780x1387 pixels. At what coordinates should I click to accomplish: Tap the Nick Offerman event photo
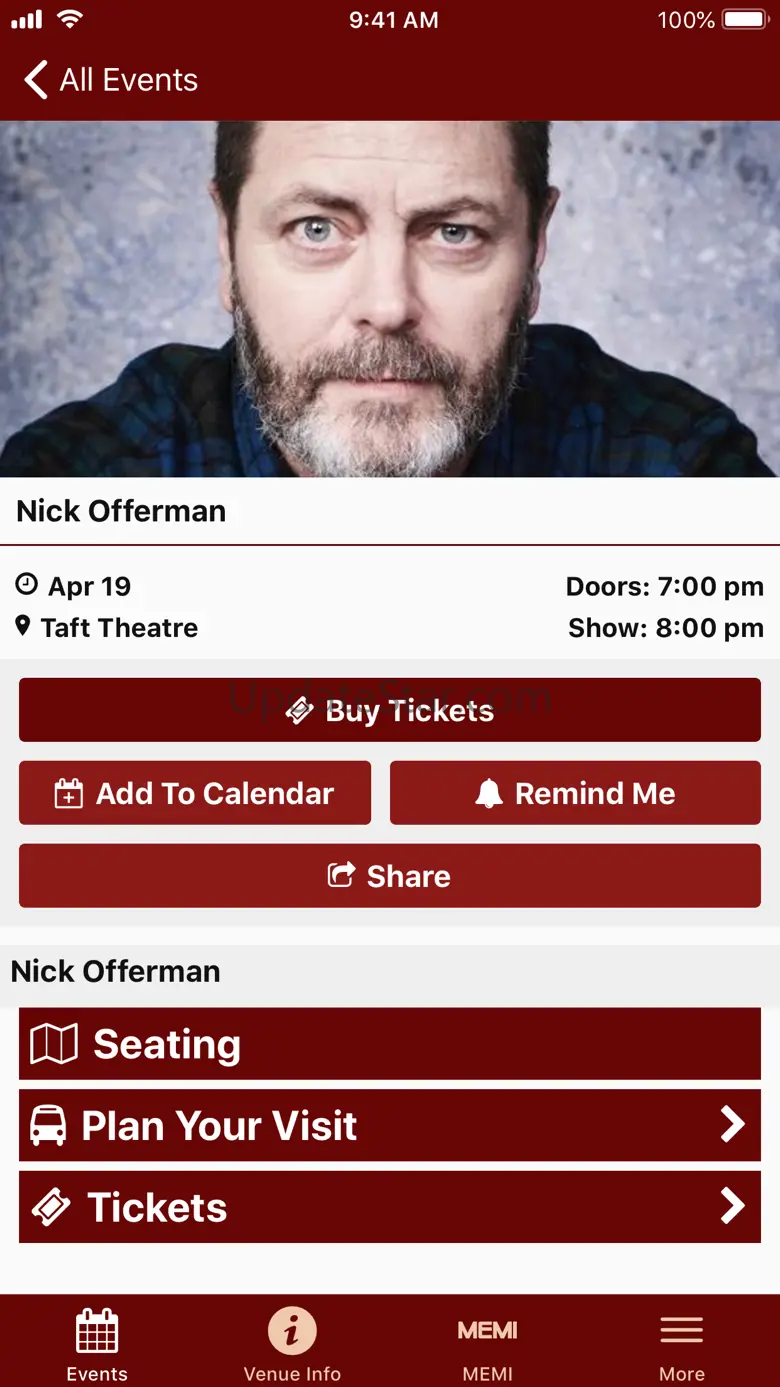coord(390,298)
